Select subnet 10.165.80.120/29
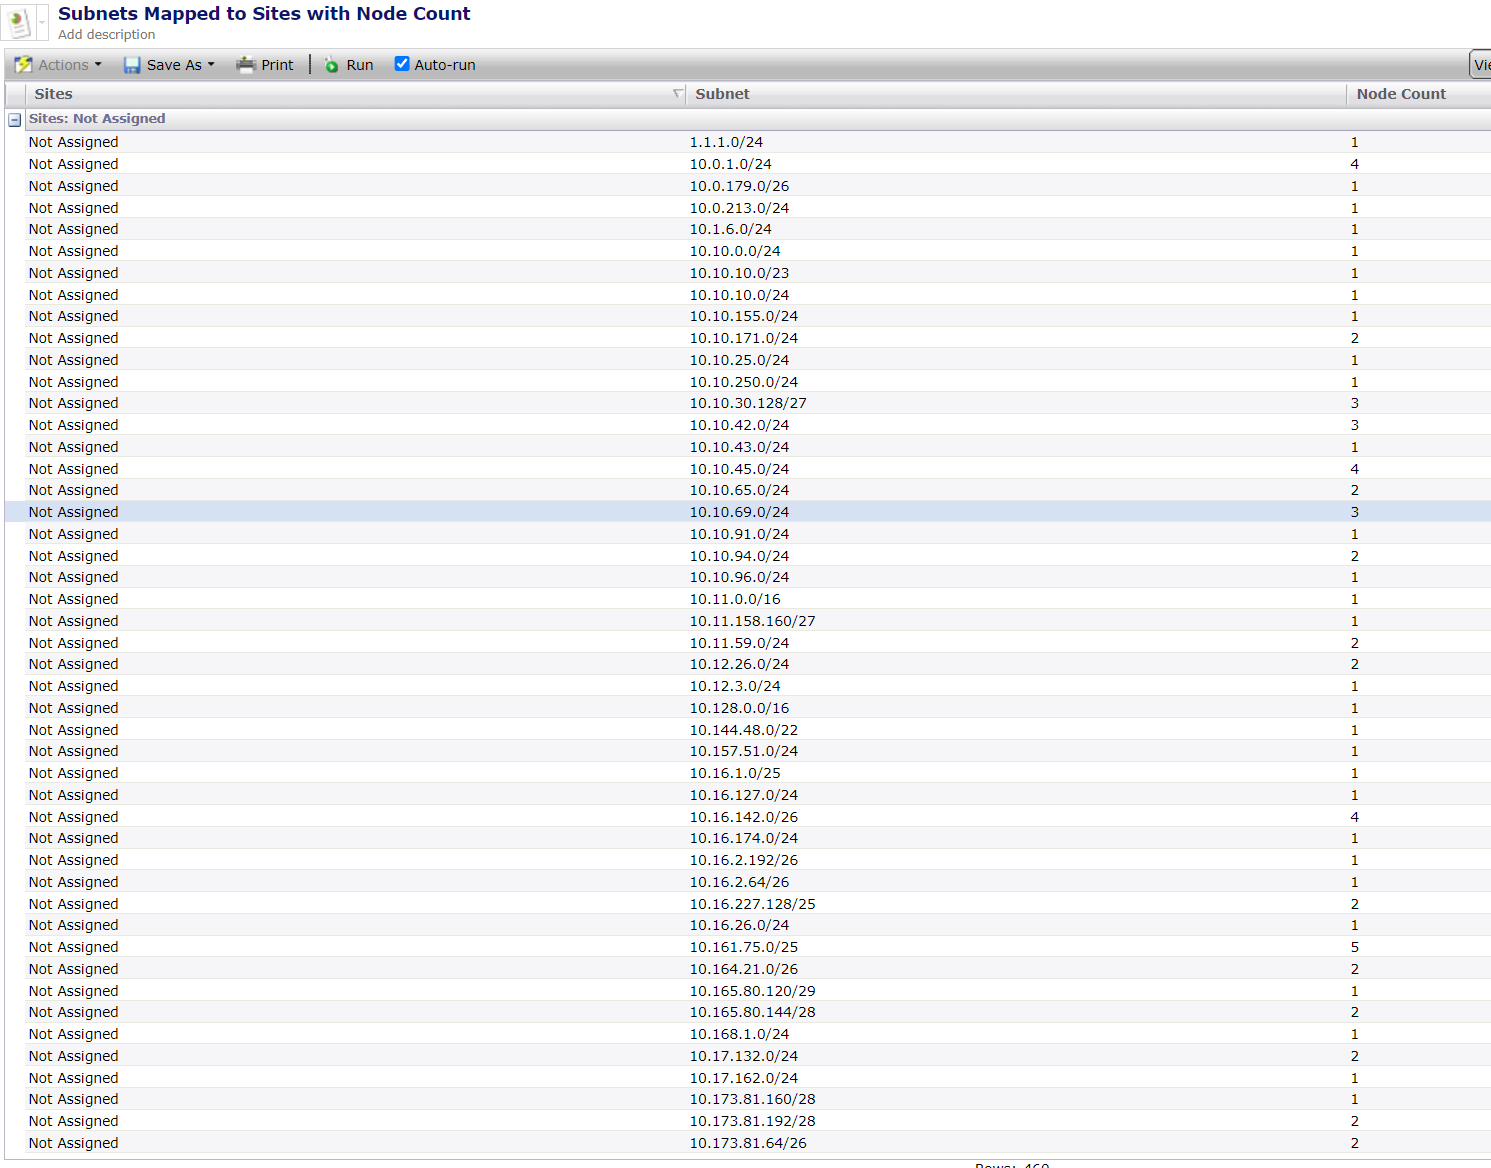Screen dimensions: 1491x1168 click(752, 991)
